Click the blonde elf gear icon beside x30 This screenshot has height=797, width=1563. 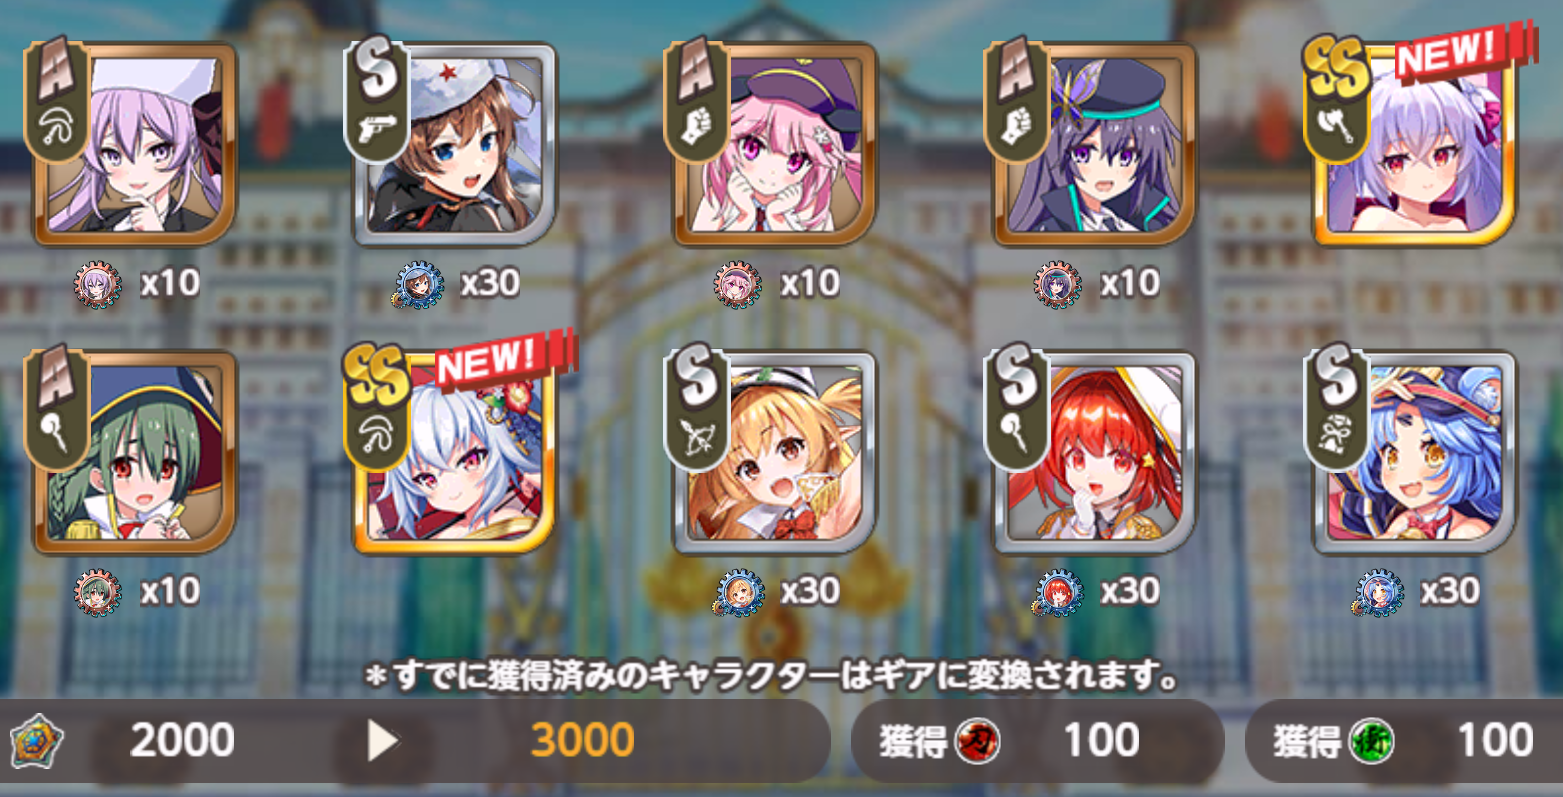(739, 593)
